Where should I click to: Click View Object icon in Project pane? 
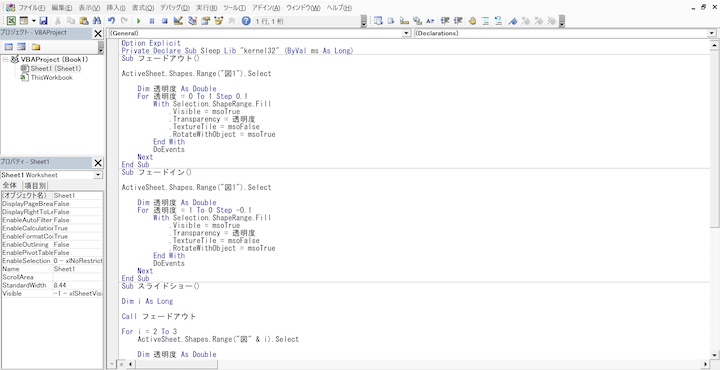click(x=21, y=47)
